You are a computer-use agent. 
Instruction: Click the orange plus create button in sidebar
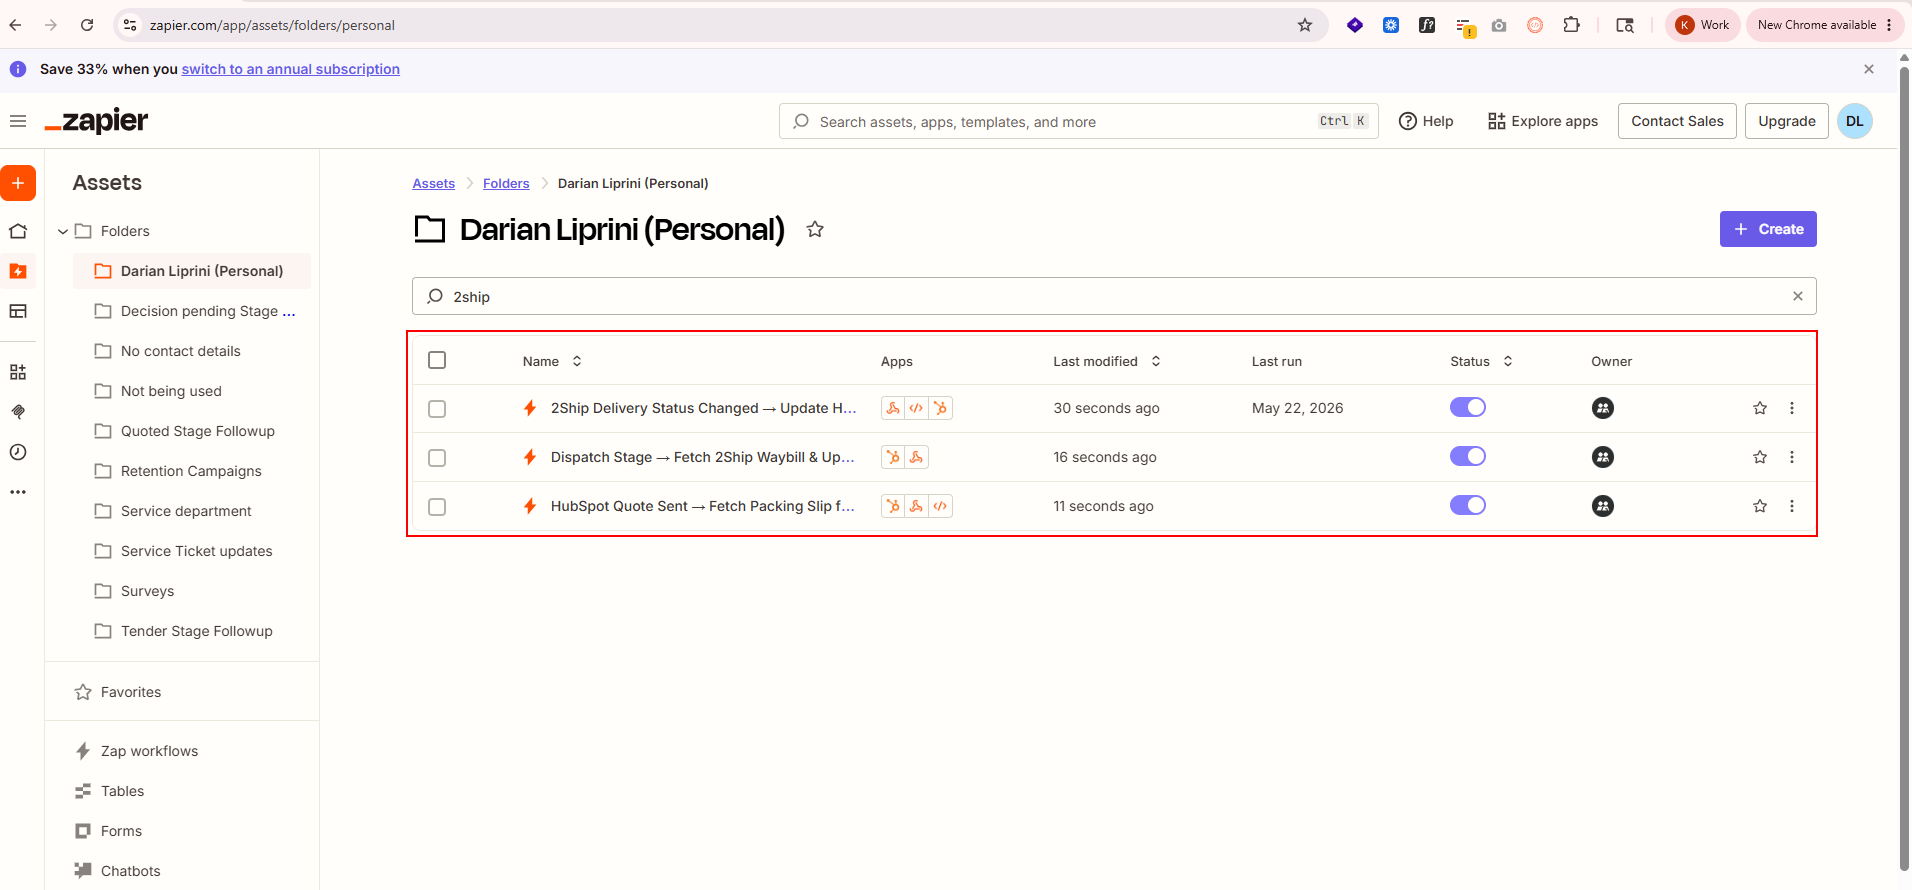click(x=18, y=183)
